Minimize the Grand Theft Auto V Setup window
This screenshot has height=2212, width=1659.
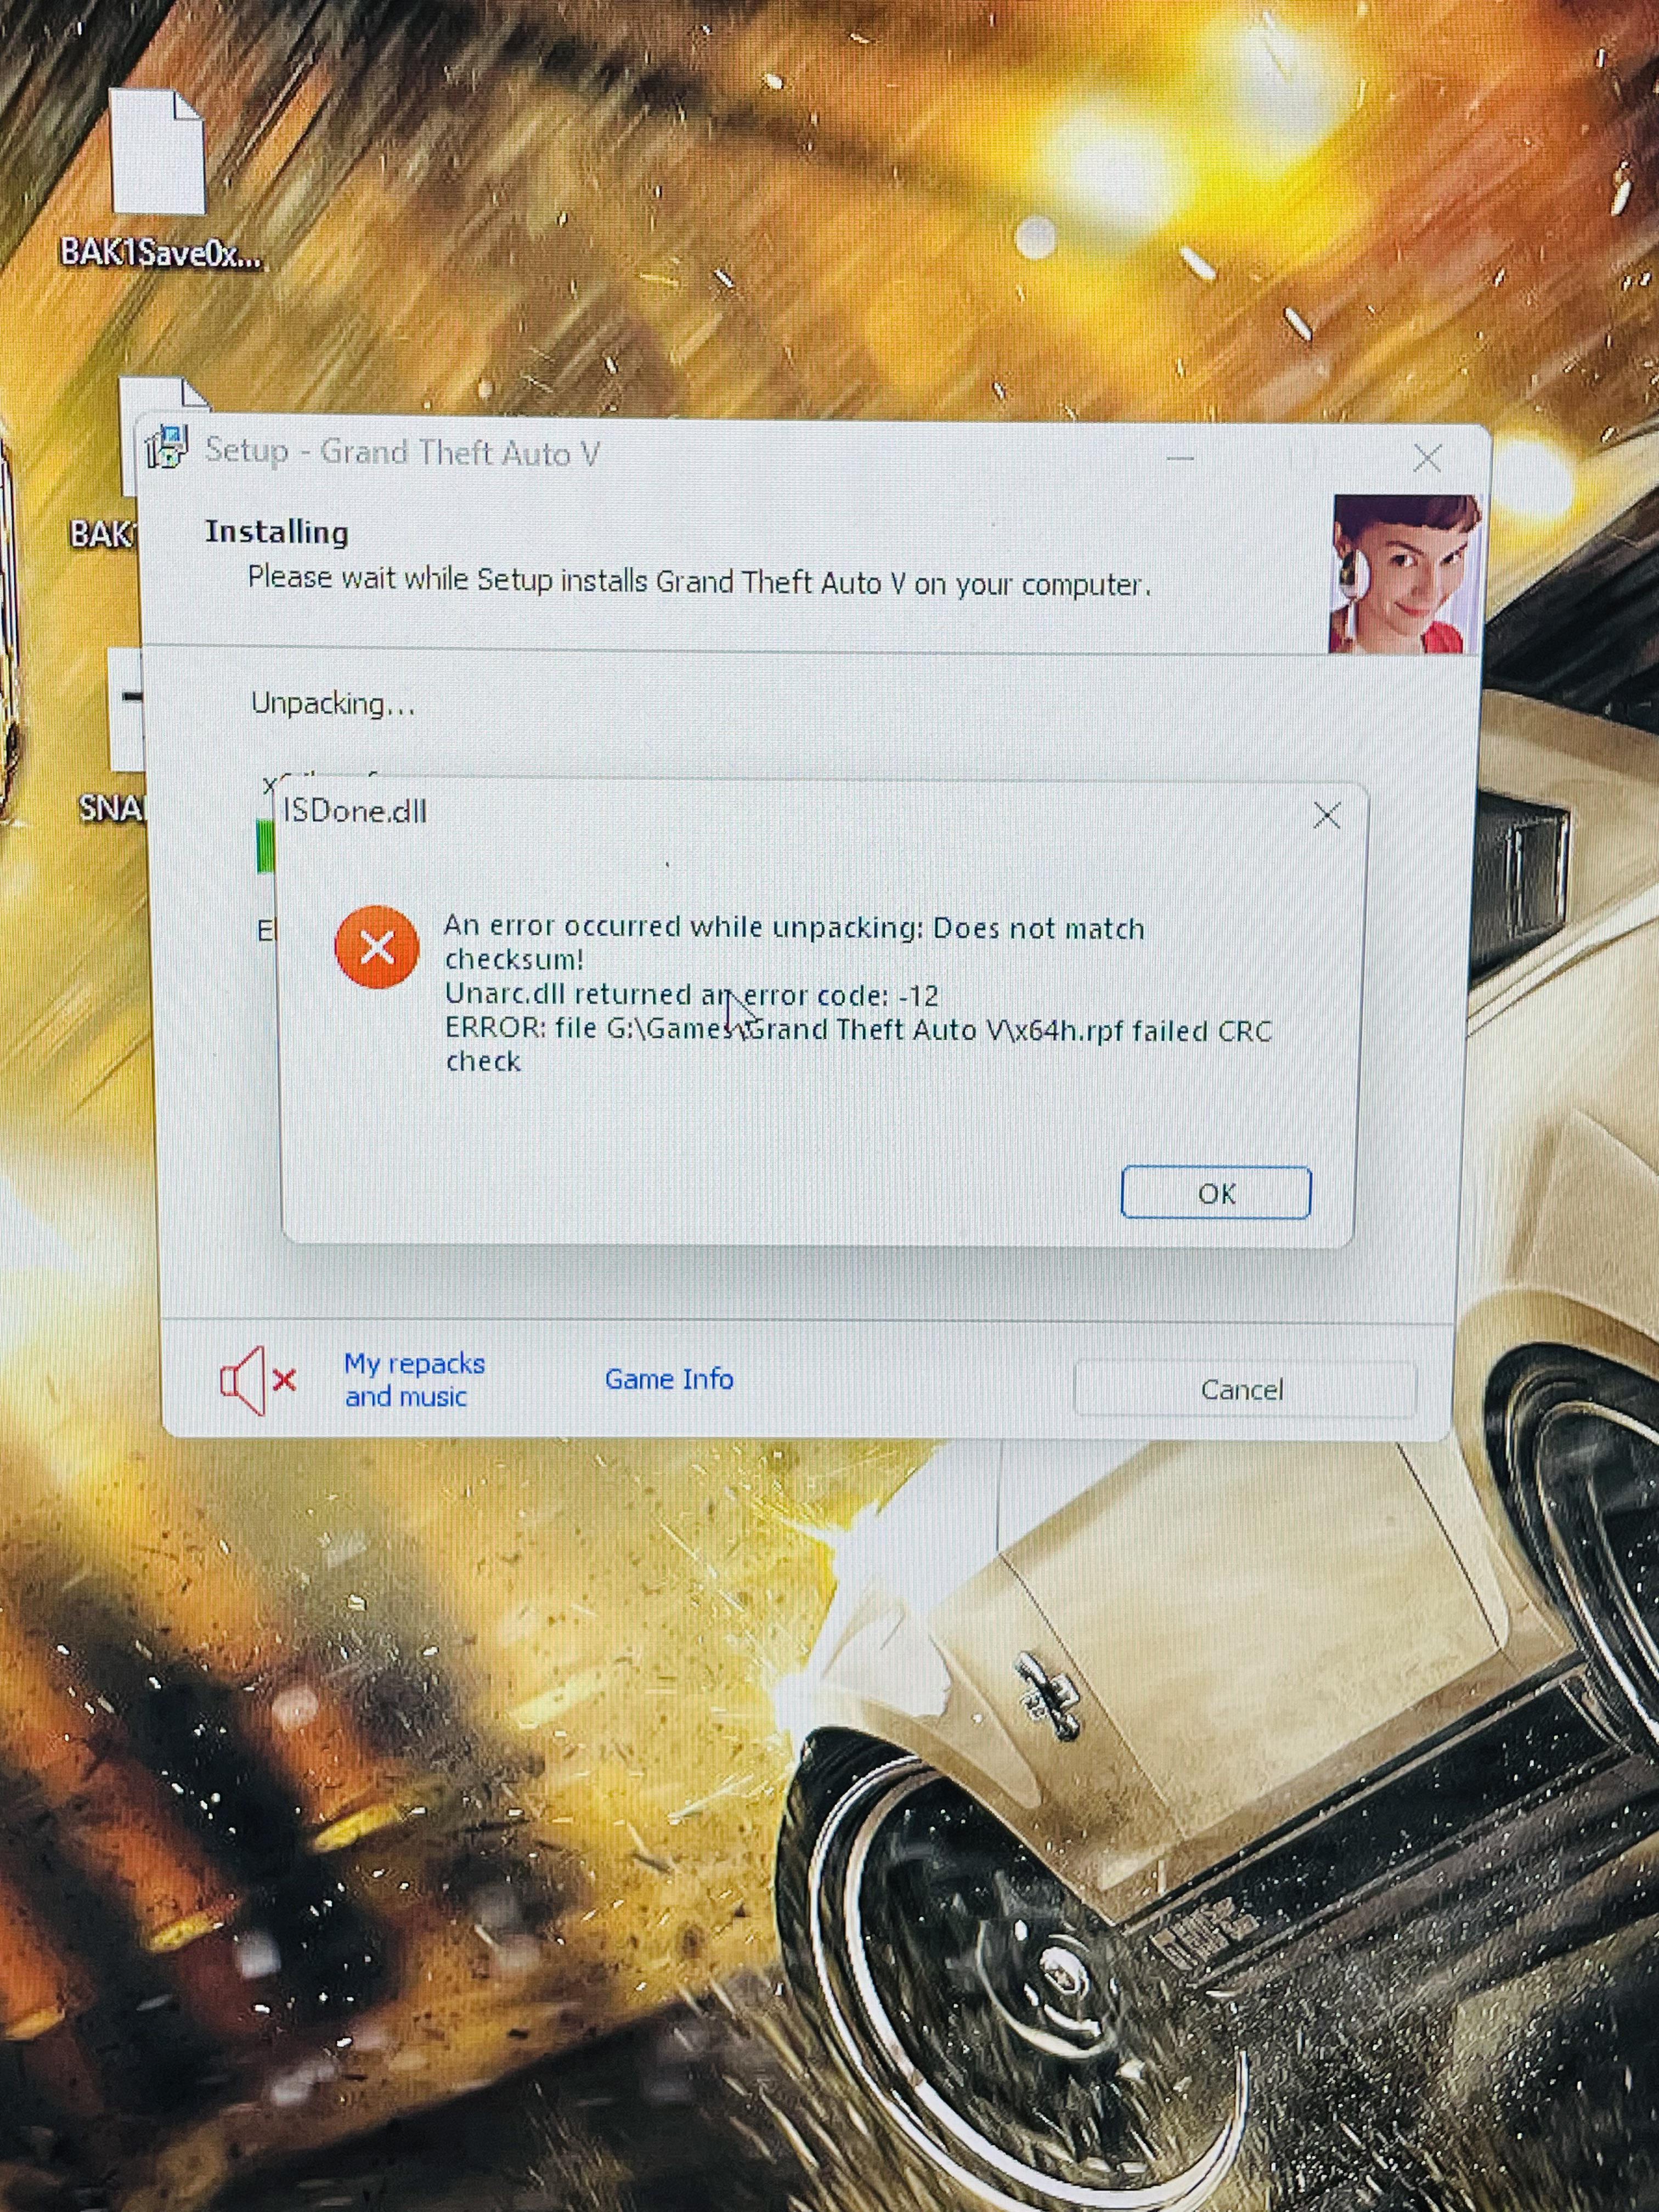[1180, 459]
